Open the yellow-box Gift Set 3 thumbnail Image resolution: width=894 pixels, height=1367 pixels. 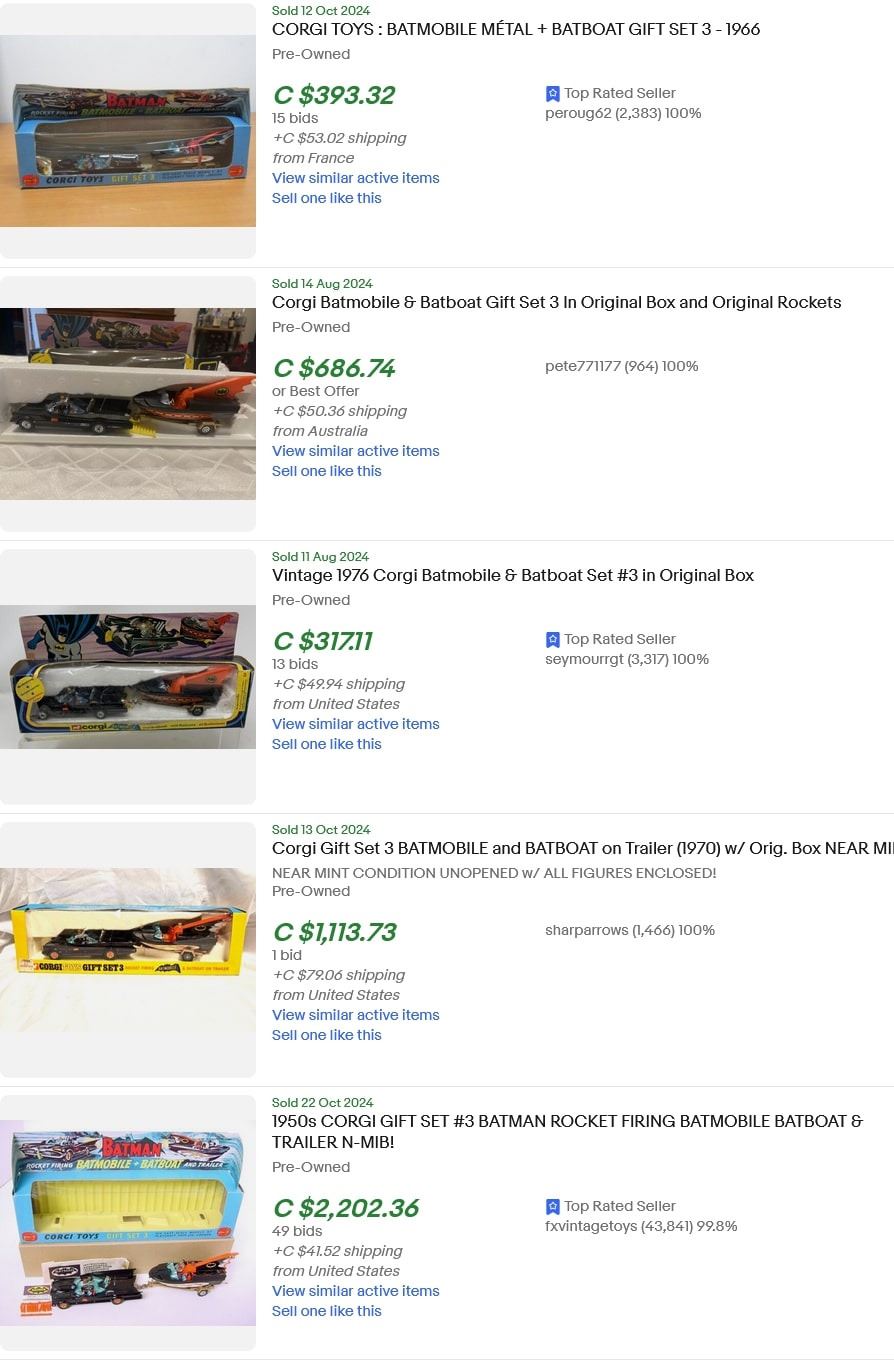point(128,950)
